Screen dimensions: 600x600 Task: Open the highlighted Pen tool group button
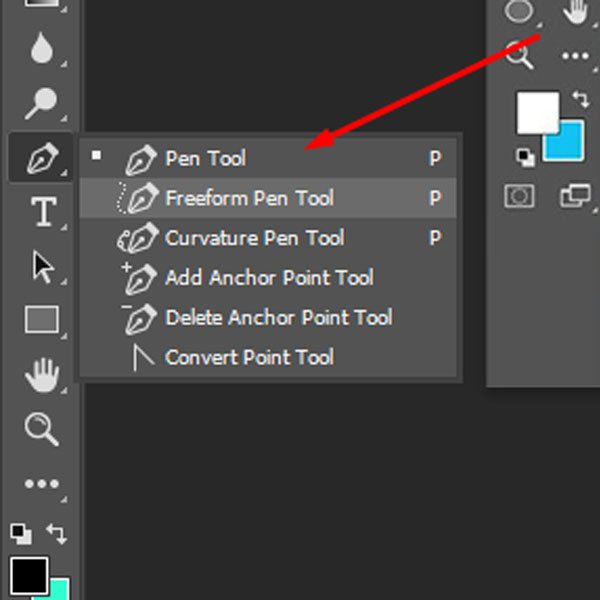click(x=41, y=158)
